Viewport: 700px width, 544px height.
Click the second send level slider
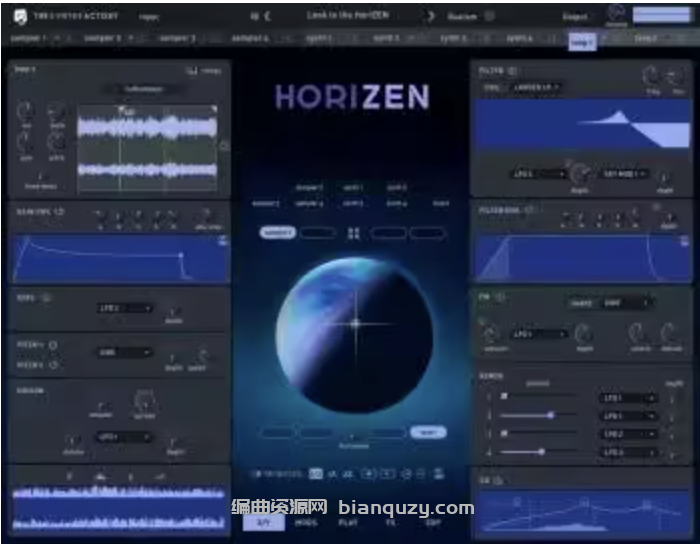550,415
